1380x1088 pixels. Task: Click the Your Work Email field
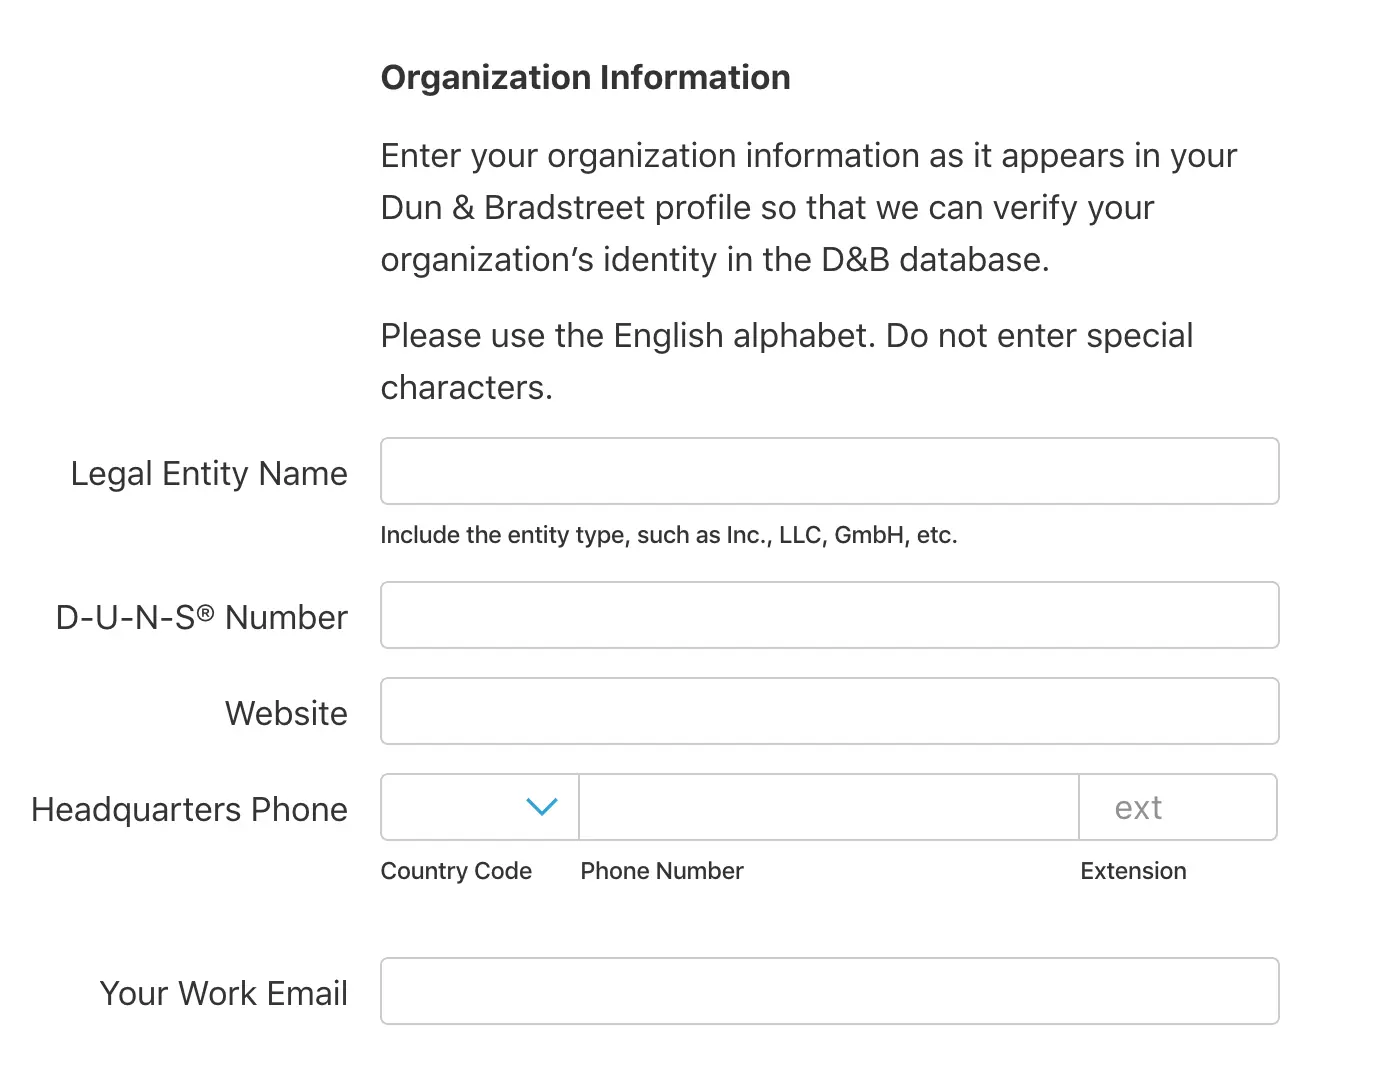(829, 991)
